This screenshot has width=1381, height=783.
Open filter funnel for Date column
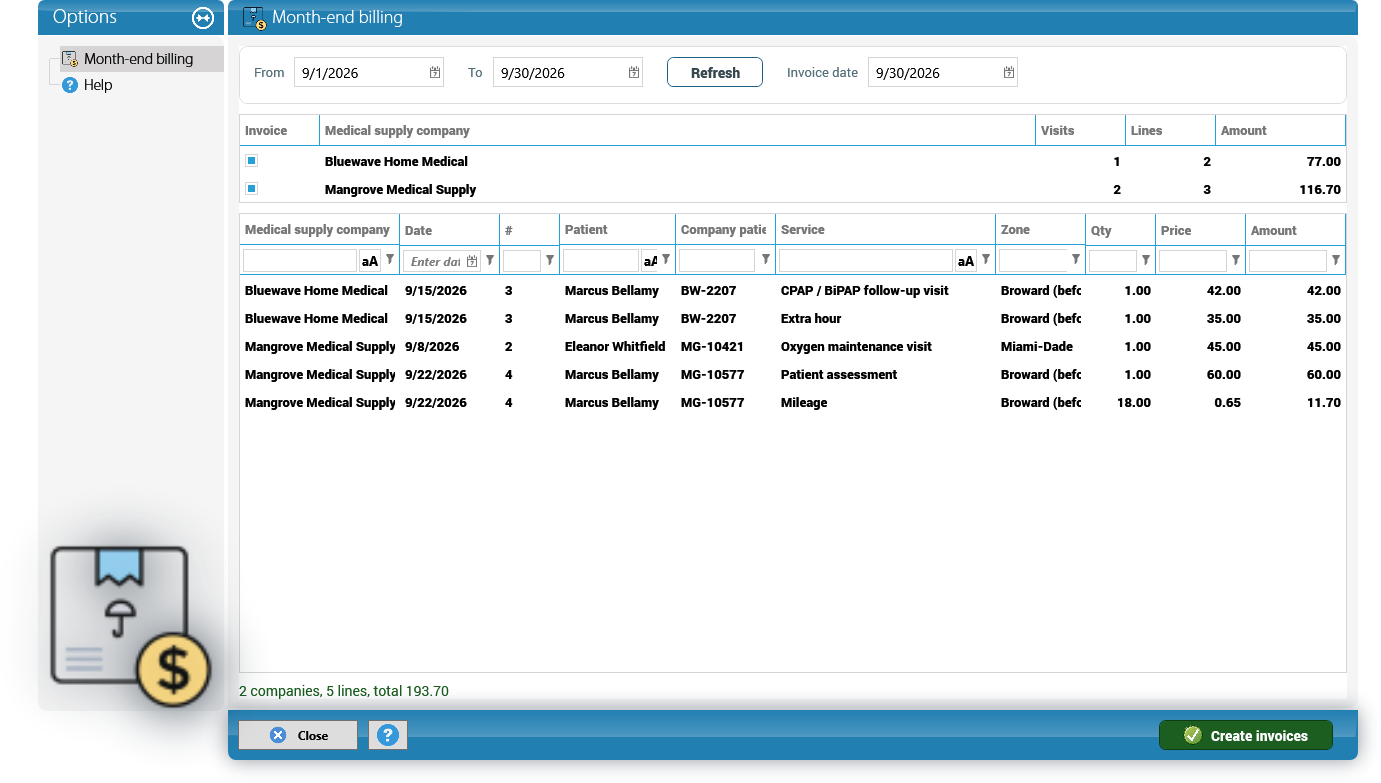(490, 260)
